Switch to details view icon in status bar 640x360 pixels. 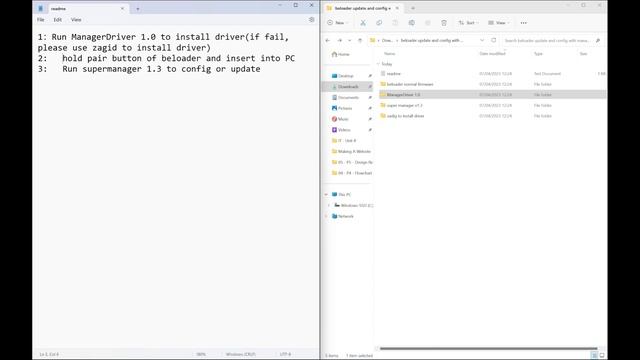tap(594, 356)
